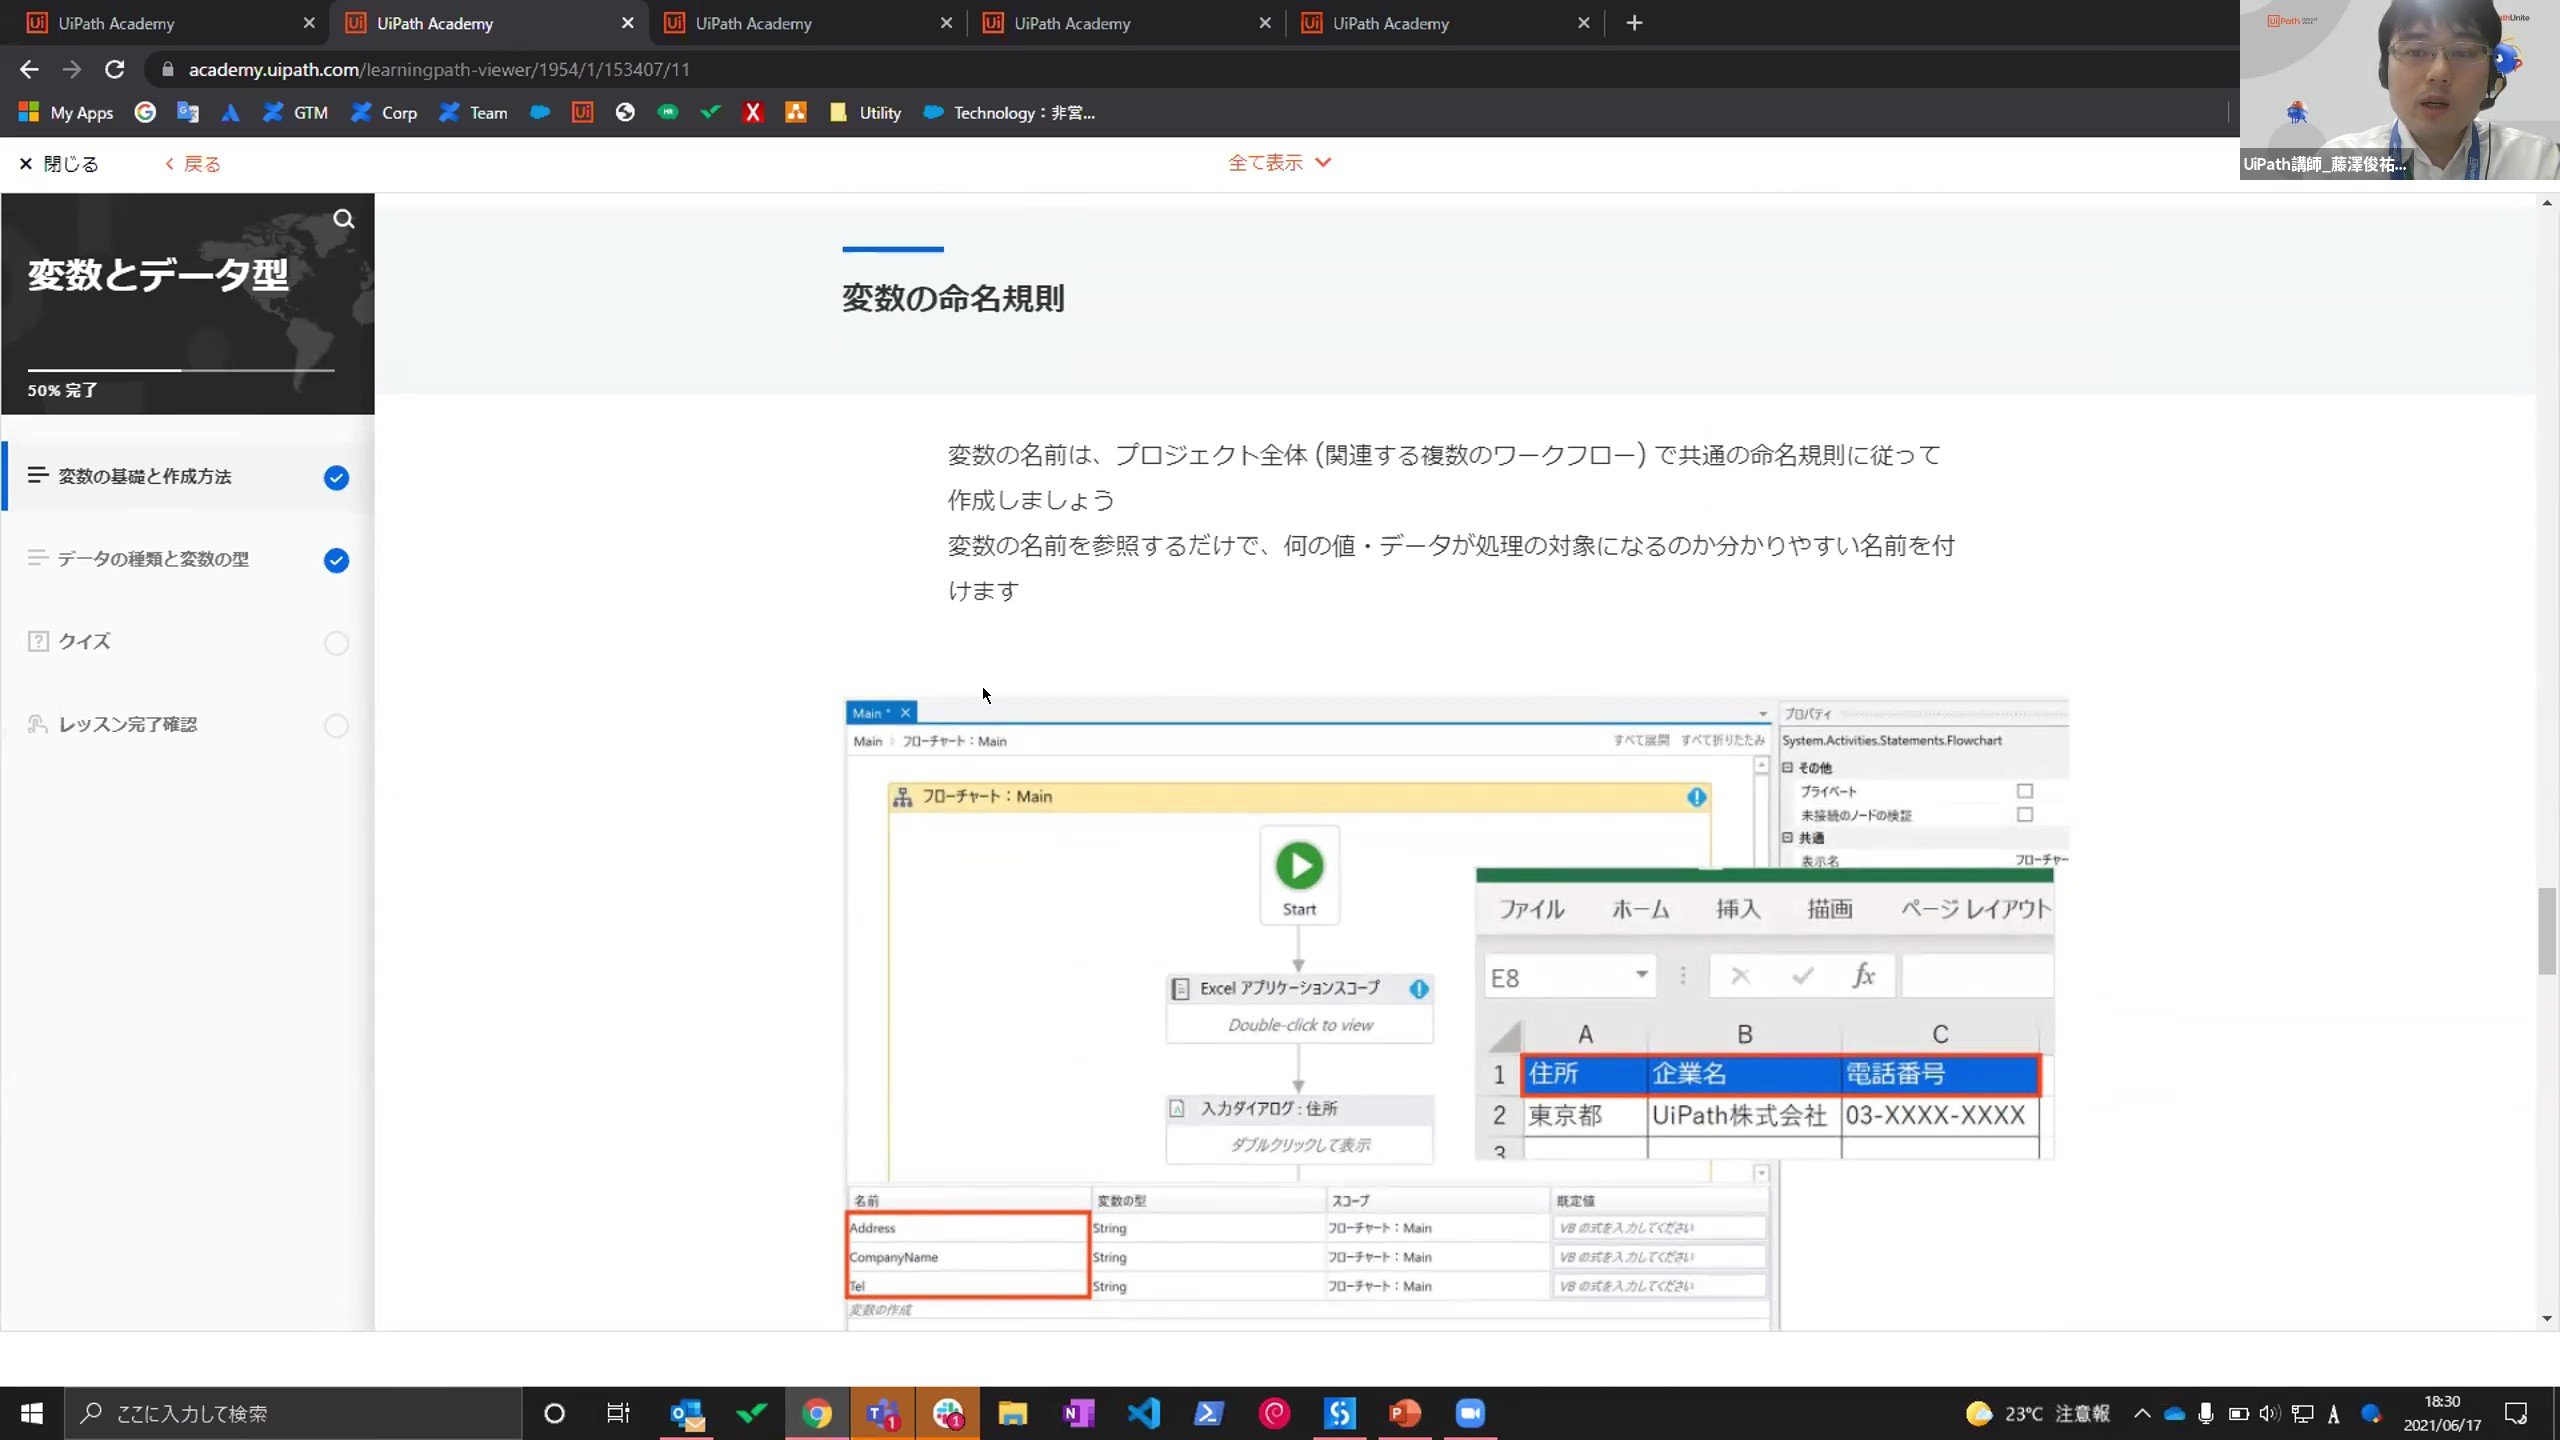Open File Explorer from the taskbar

[x=1012, y=1413]
